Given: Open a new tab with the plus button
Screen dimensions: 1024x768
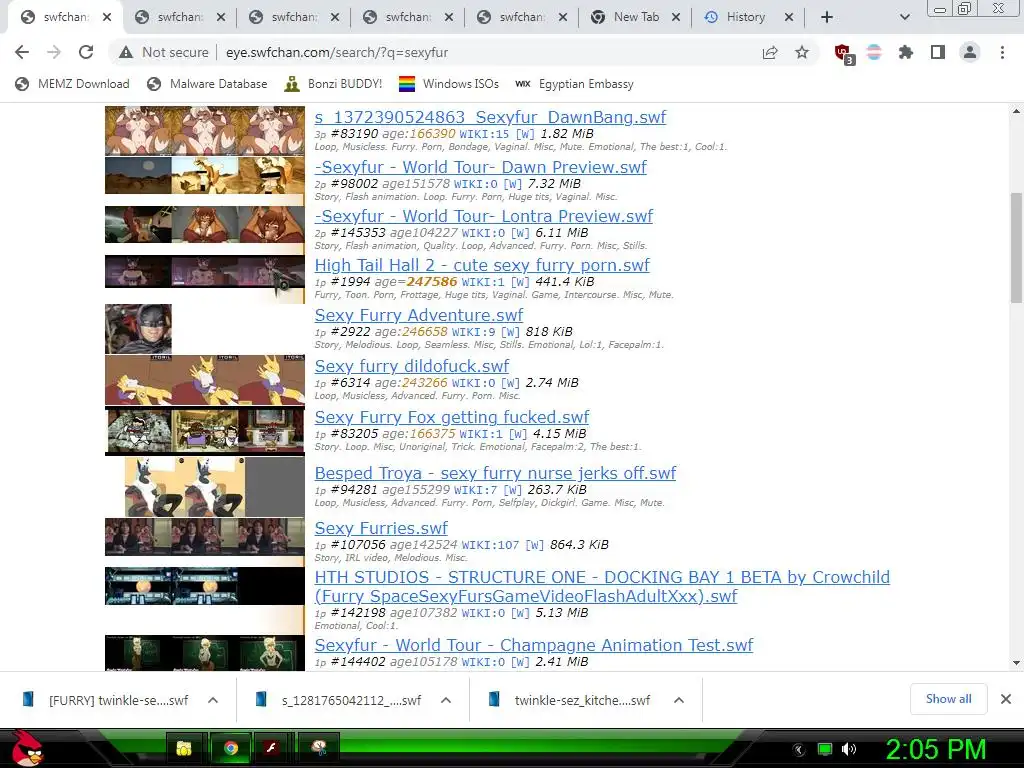Looking at the screenshot, I should [827, 17].
